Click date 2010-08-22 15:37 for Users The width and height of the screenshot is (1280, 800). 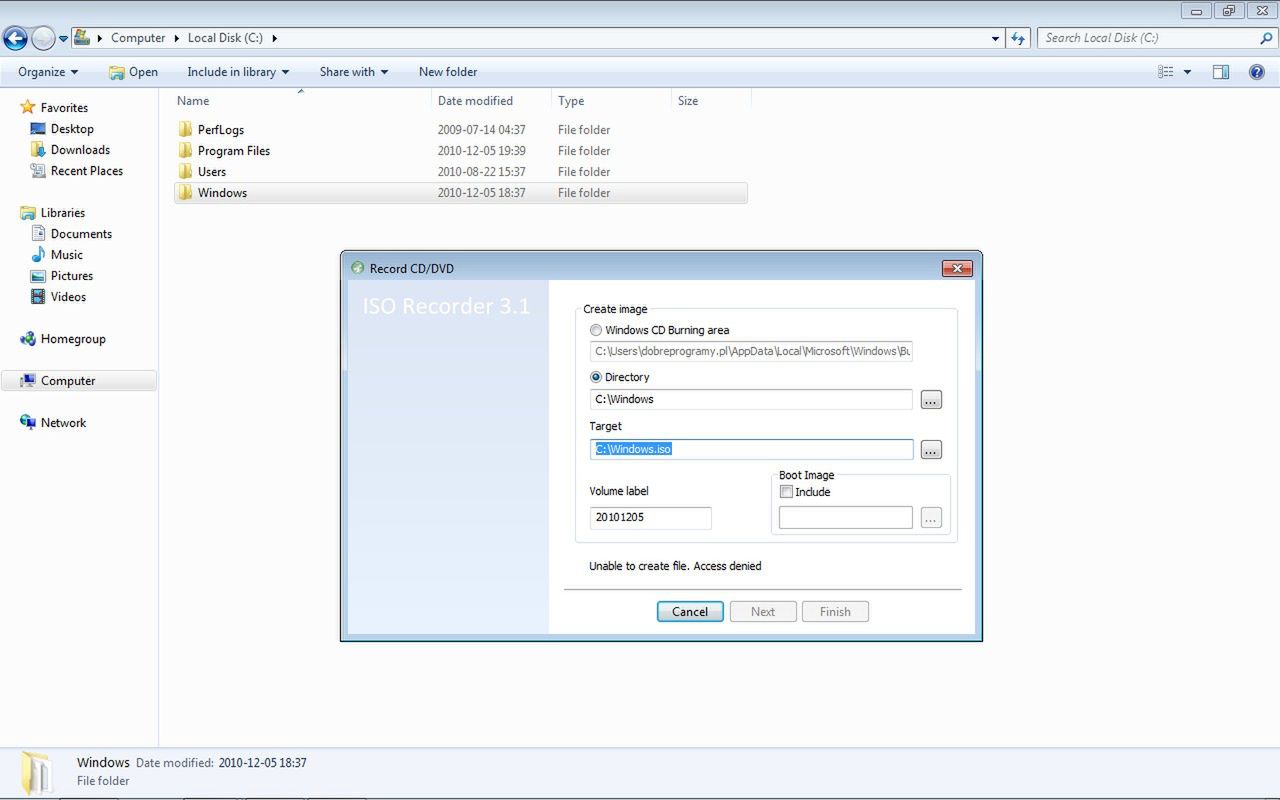pos(481,172)
